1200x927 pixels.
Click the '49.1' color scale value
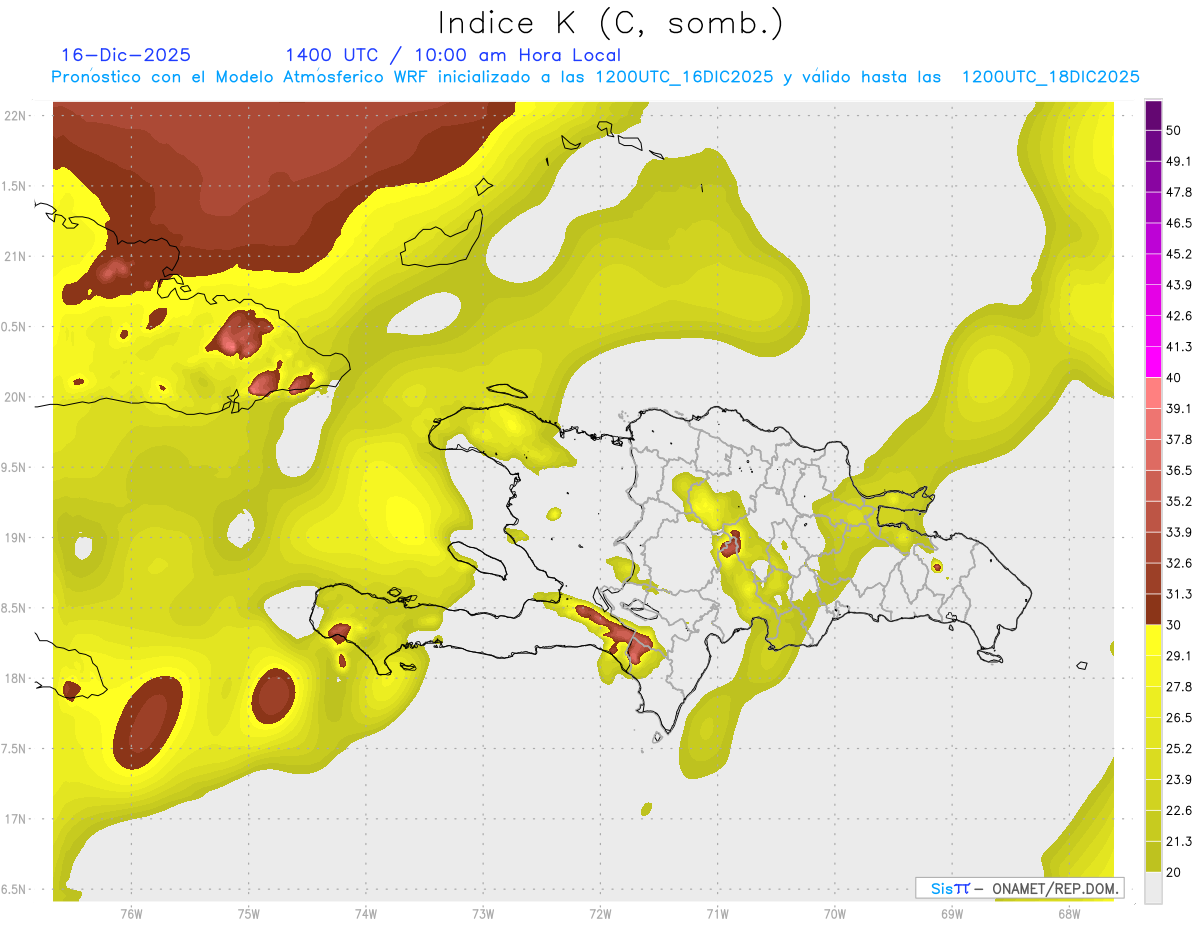1179,161
